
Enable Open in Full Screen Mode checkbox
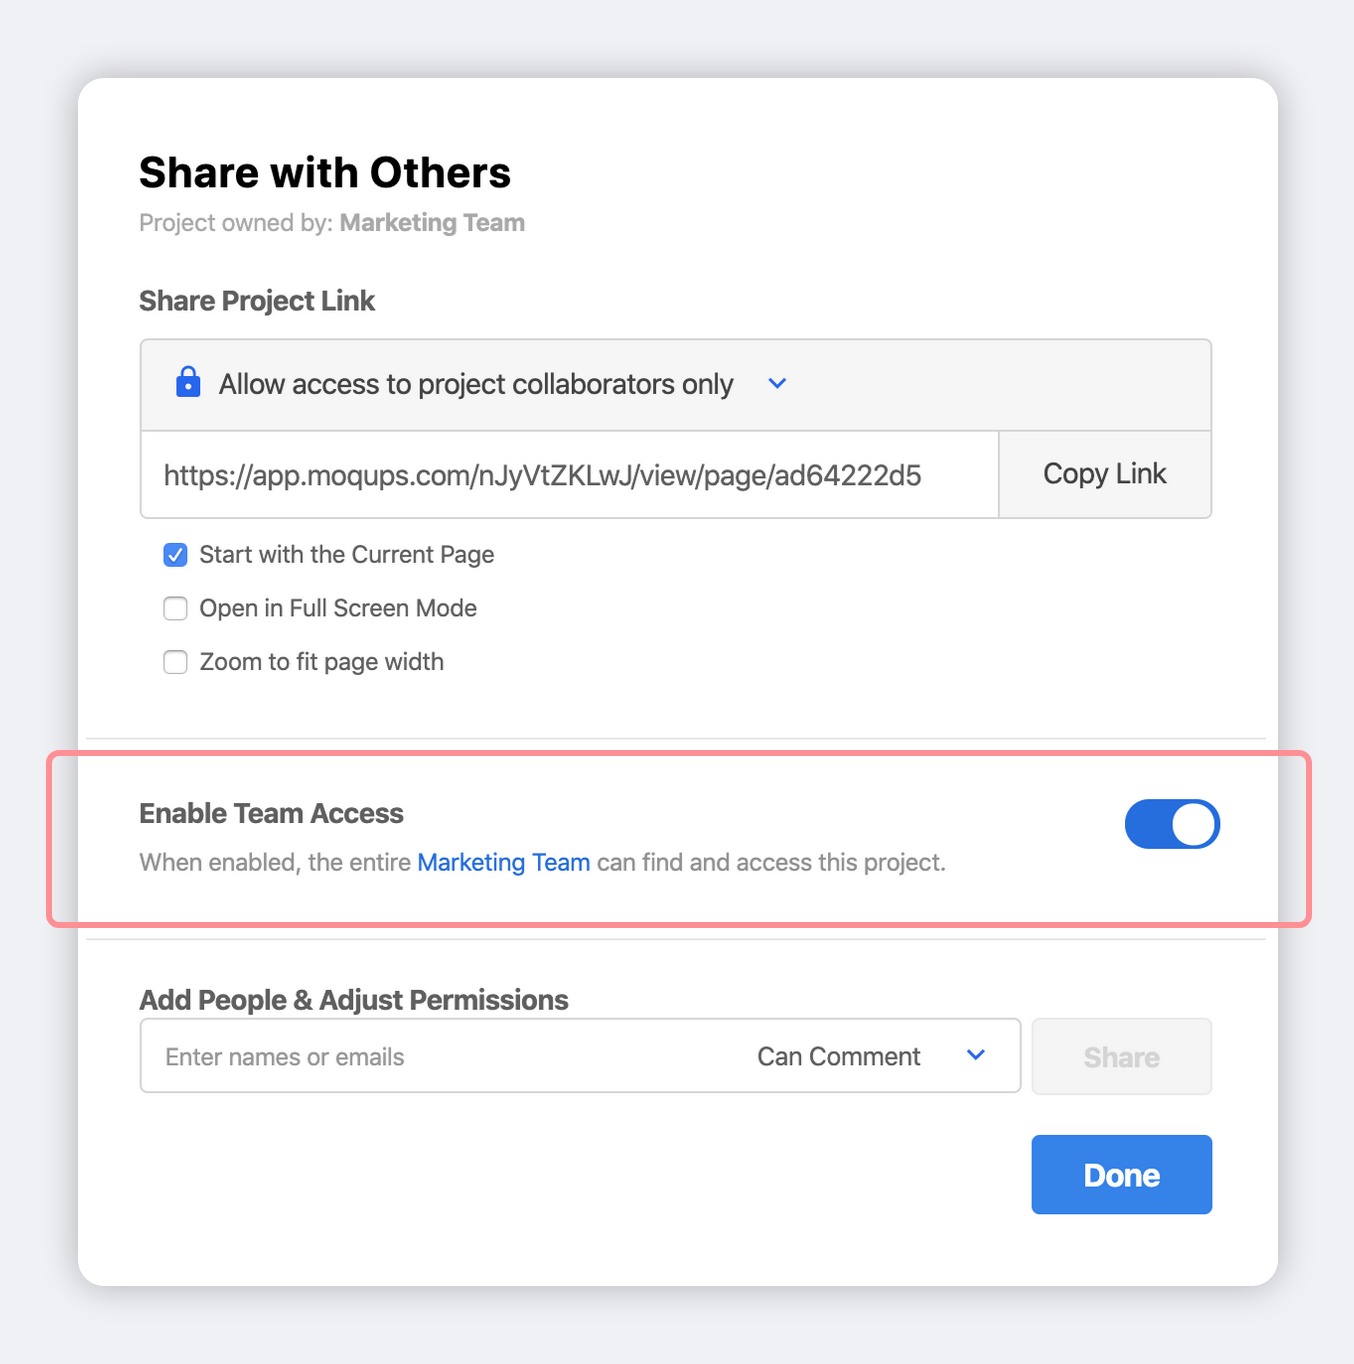[x=176, y=609]
